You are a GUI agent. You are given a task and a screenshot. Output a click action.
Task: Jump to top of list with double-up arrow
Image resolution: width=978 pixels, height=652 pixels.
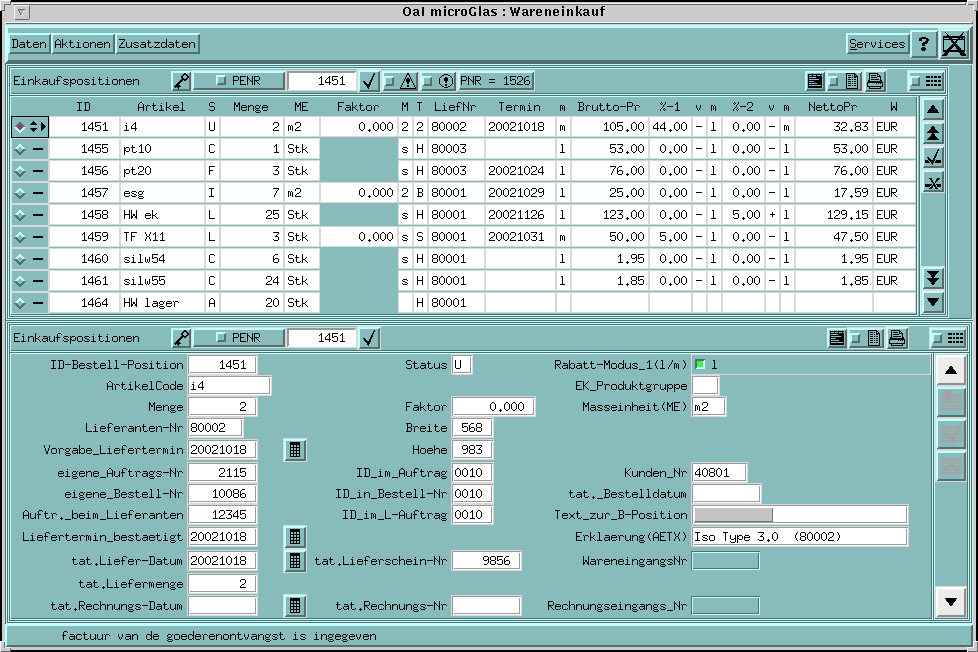pyautogui.click(x=932, y=133)
